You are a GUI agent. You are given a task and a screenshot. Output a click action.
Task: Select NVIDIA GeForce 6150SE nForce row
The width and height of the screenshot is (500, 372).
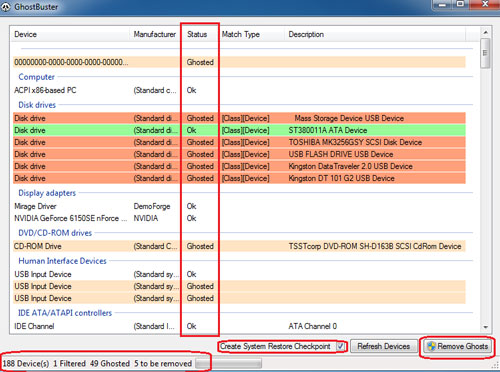coord(239,218)
